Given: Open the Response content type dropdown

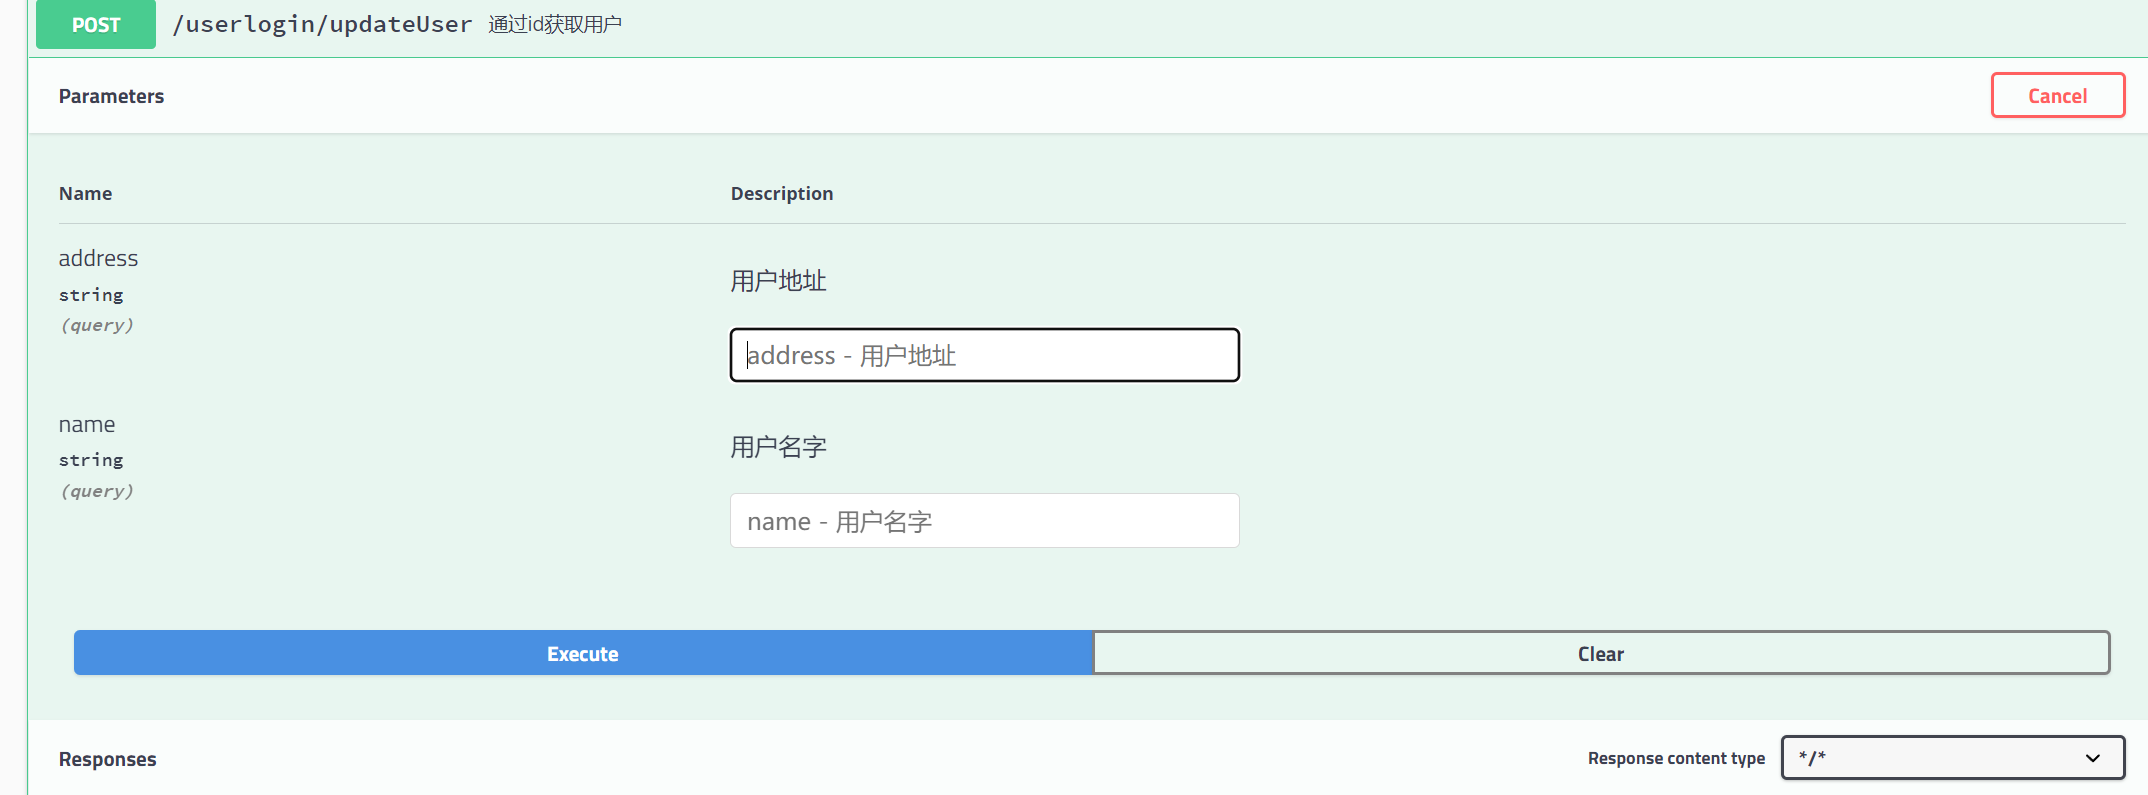Looking at the screenshot, I should click(x=1953, y=758).
